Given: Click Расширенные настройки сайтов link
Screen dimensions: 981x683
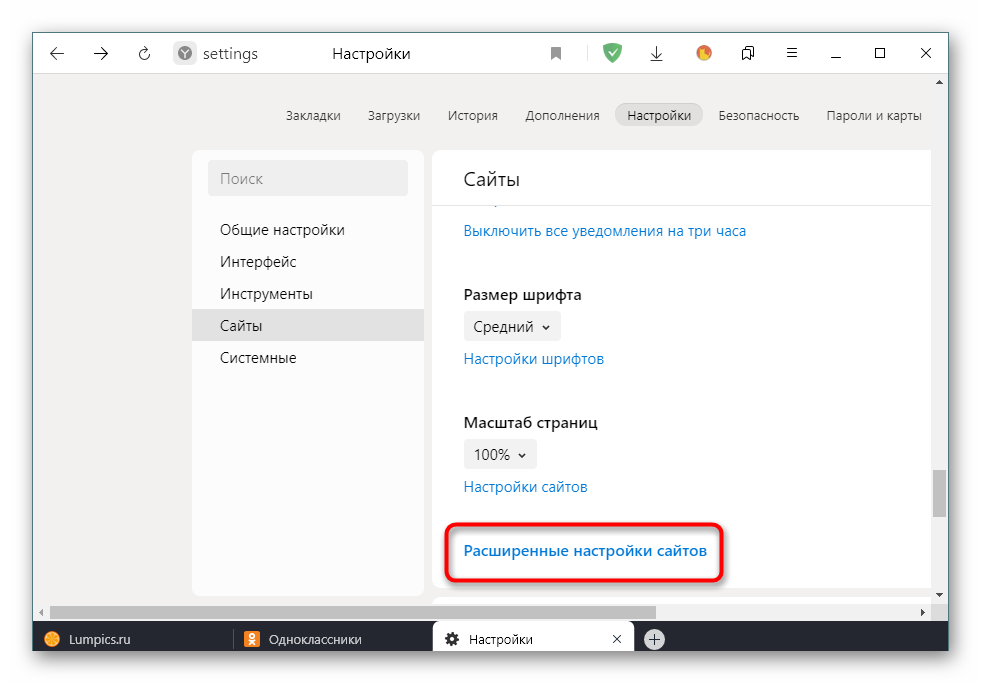Looking at the screenshot, I should click(585, 551).
